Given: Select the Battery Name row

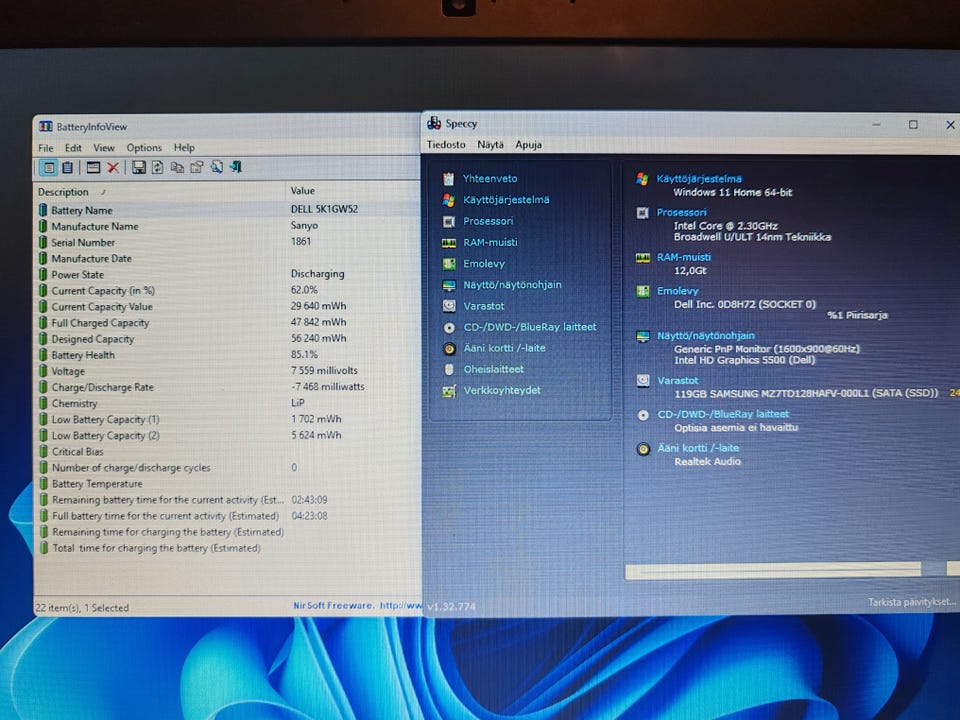Looking at the screenshot, I should (227, 209).
